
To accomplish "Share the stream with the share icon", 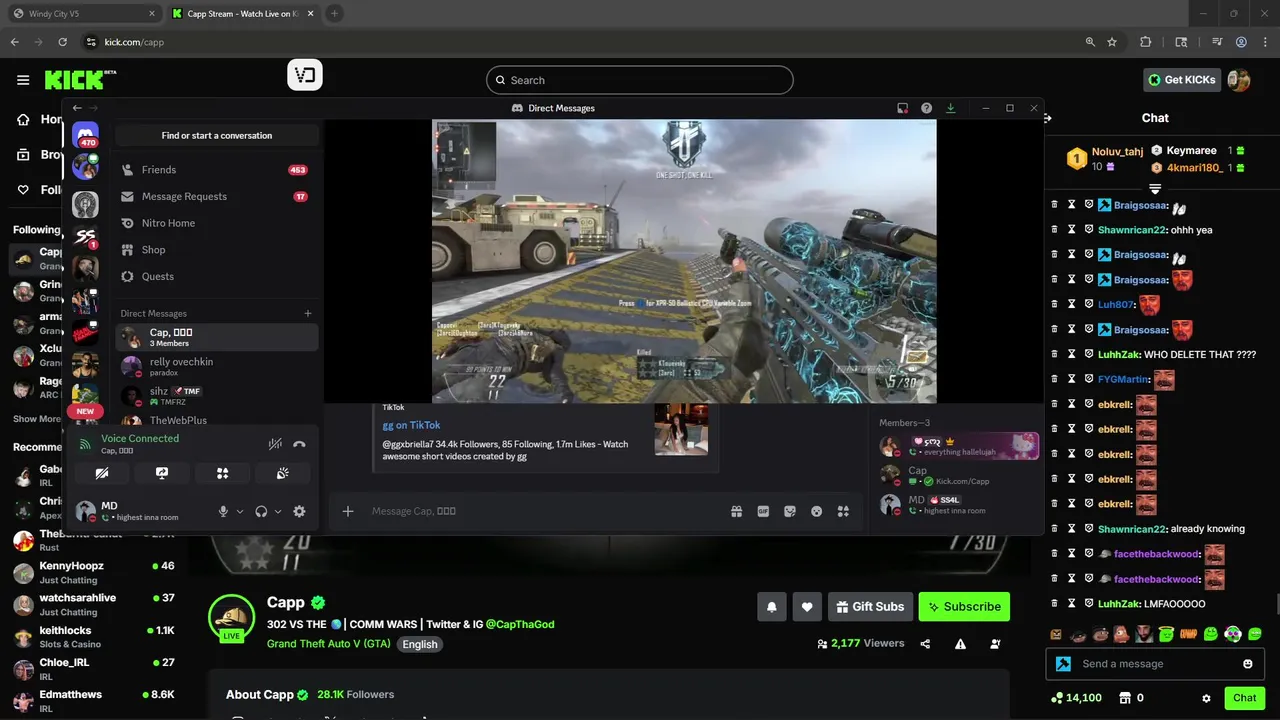I will point(925,644).
